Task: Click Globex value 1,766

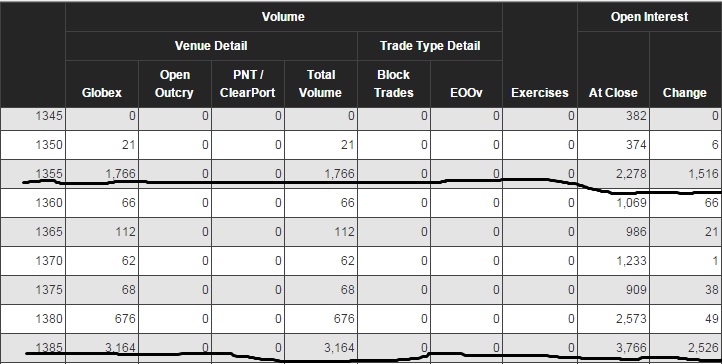Action: click(x=120, y=174)
